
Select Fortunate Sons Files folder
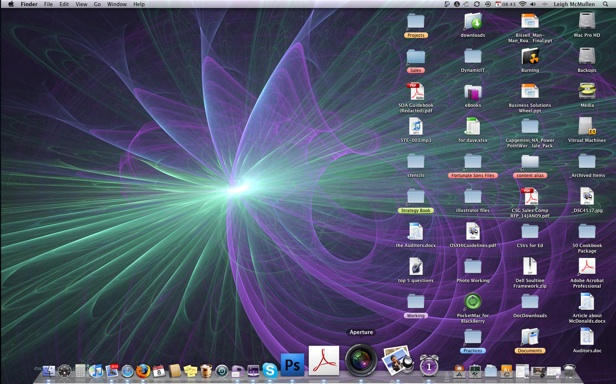click(473, 161)
